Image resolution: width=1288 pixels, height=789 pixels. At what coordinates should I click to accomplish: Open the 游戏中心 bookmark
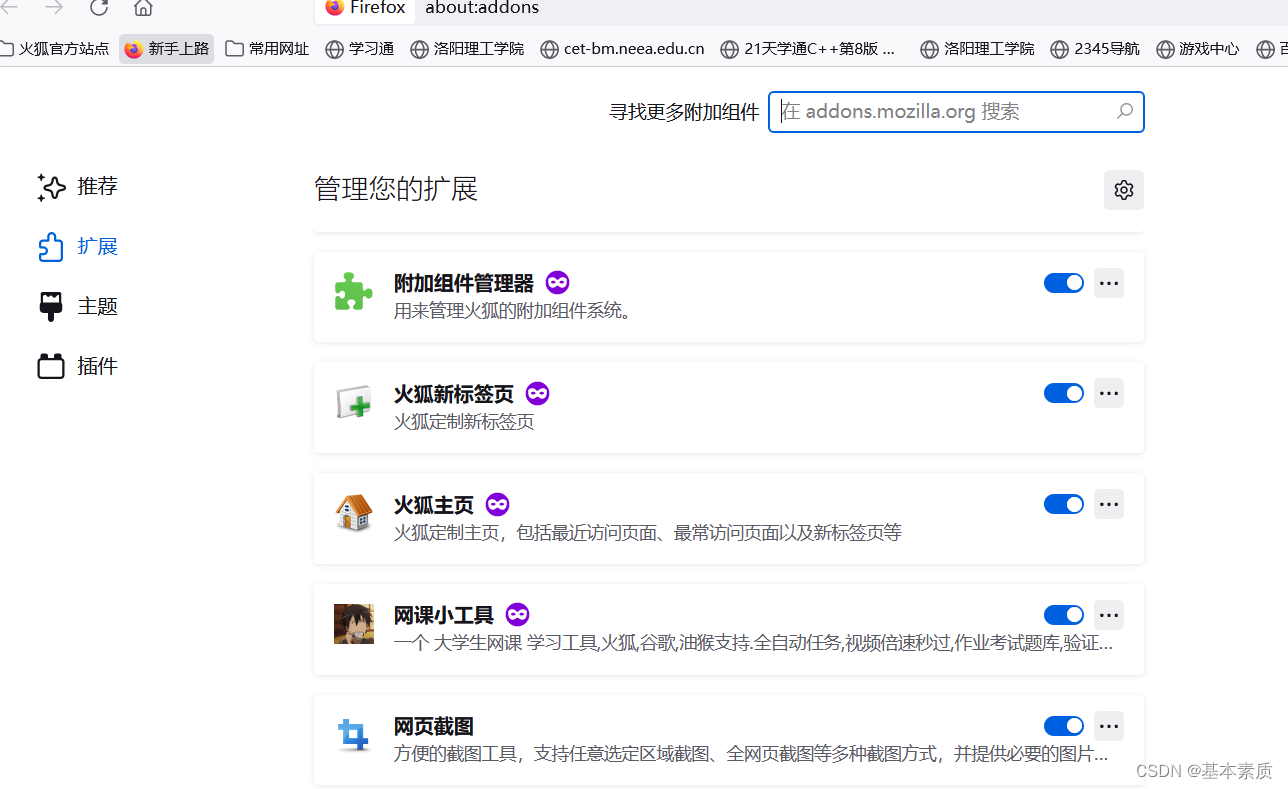(1197, 49)
